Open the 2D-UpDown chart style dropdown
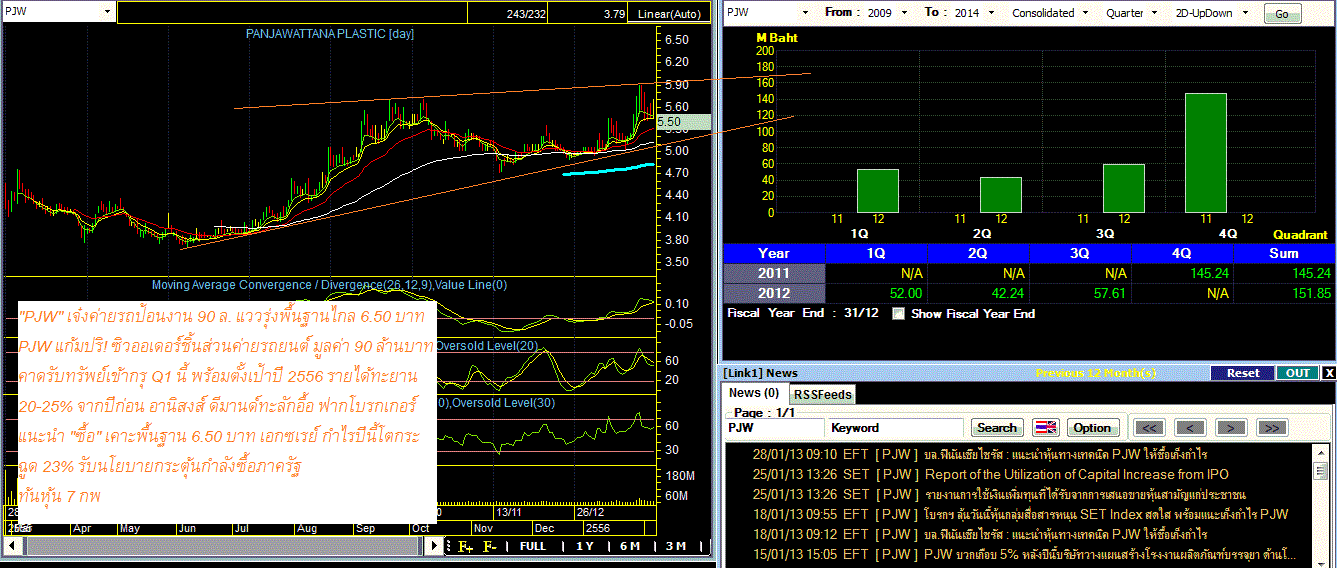 click(x=1244, y=12)
